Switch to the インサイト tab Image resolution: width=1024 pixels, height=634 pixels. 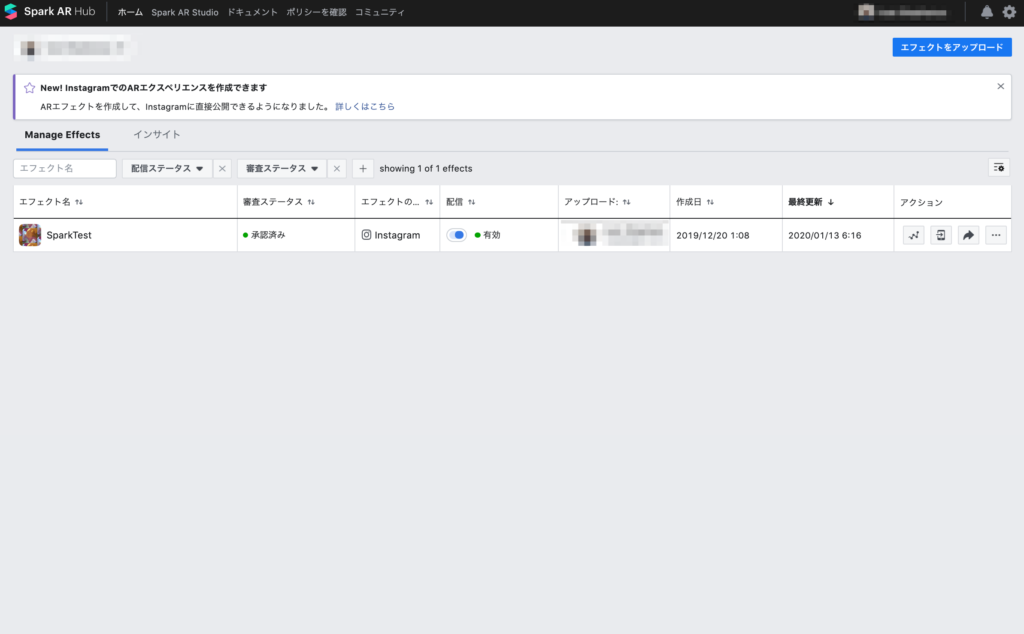click(157, 135)
